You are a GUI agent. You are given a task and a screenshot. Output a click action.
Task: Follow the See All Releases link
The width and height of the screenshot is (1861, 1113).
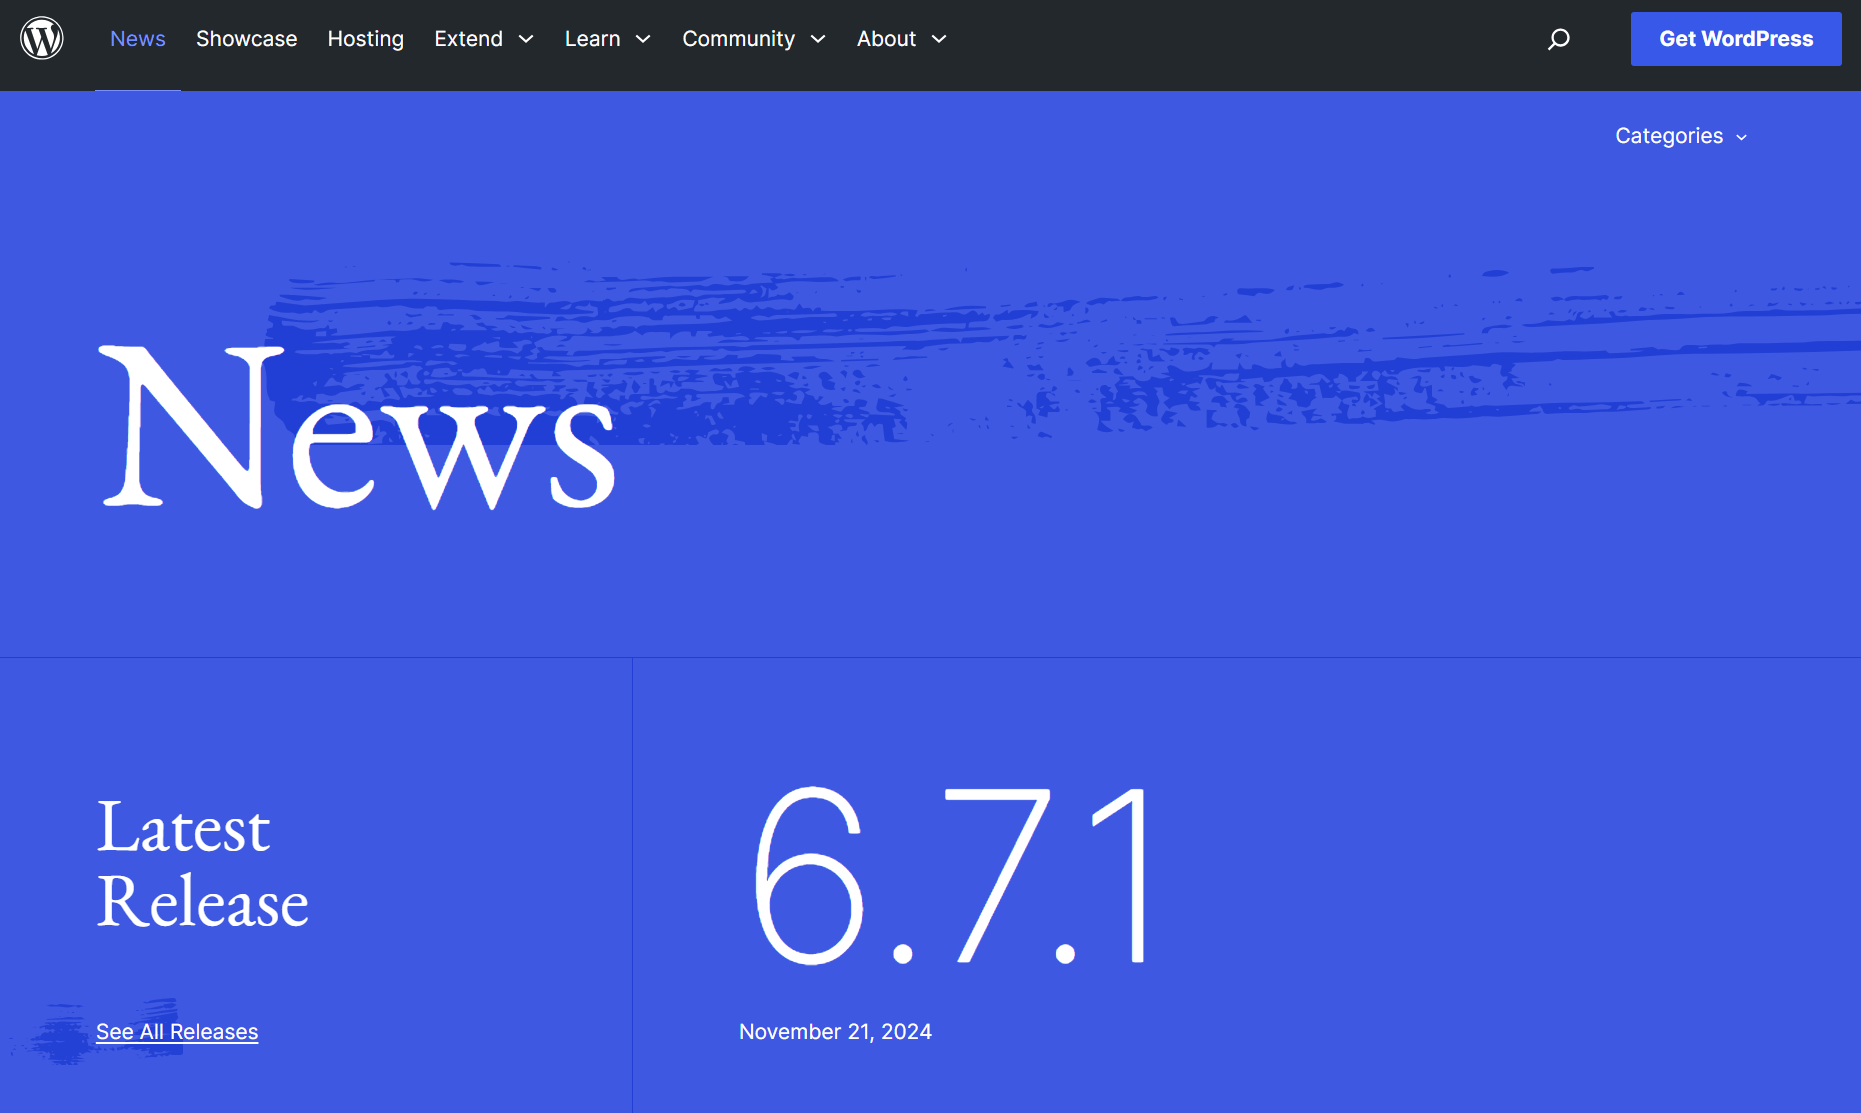(x=177, y=1032)
